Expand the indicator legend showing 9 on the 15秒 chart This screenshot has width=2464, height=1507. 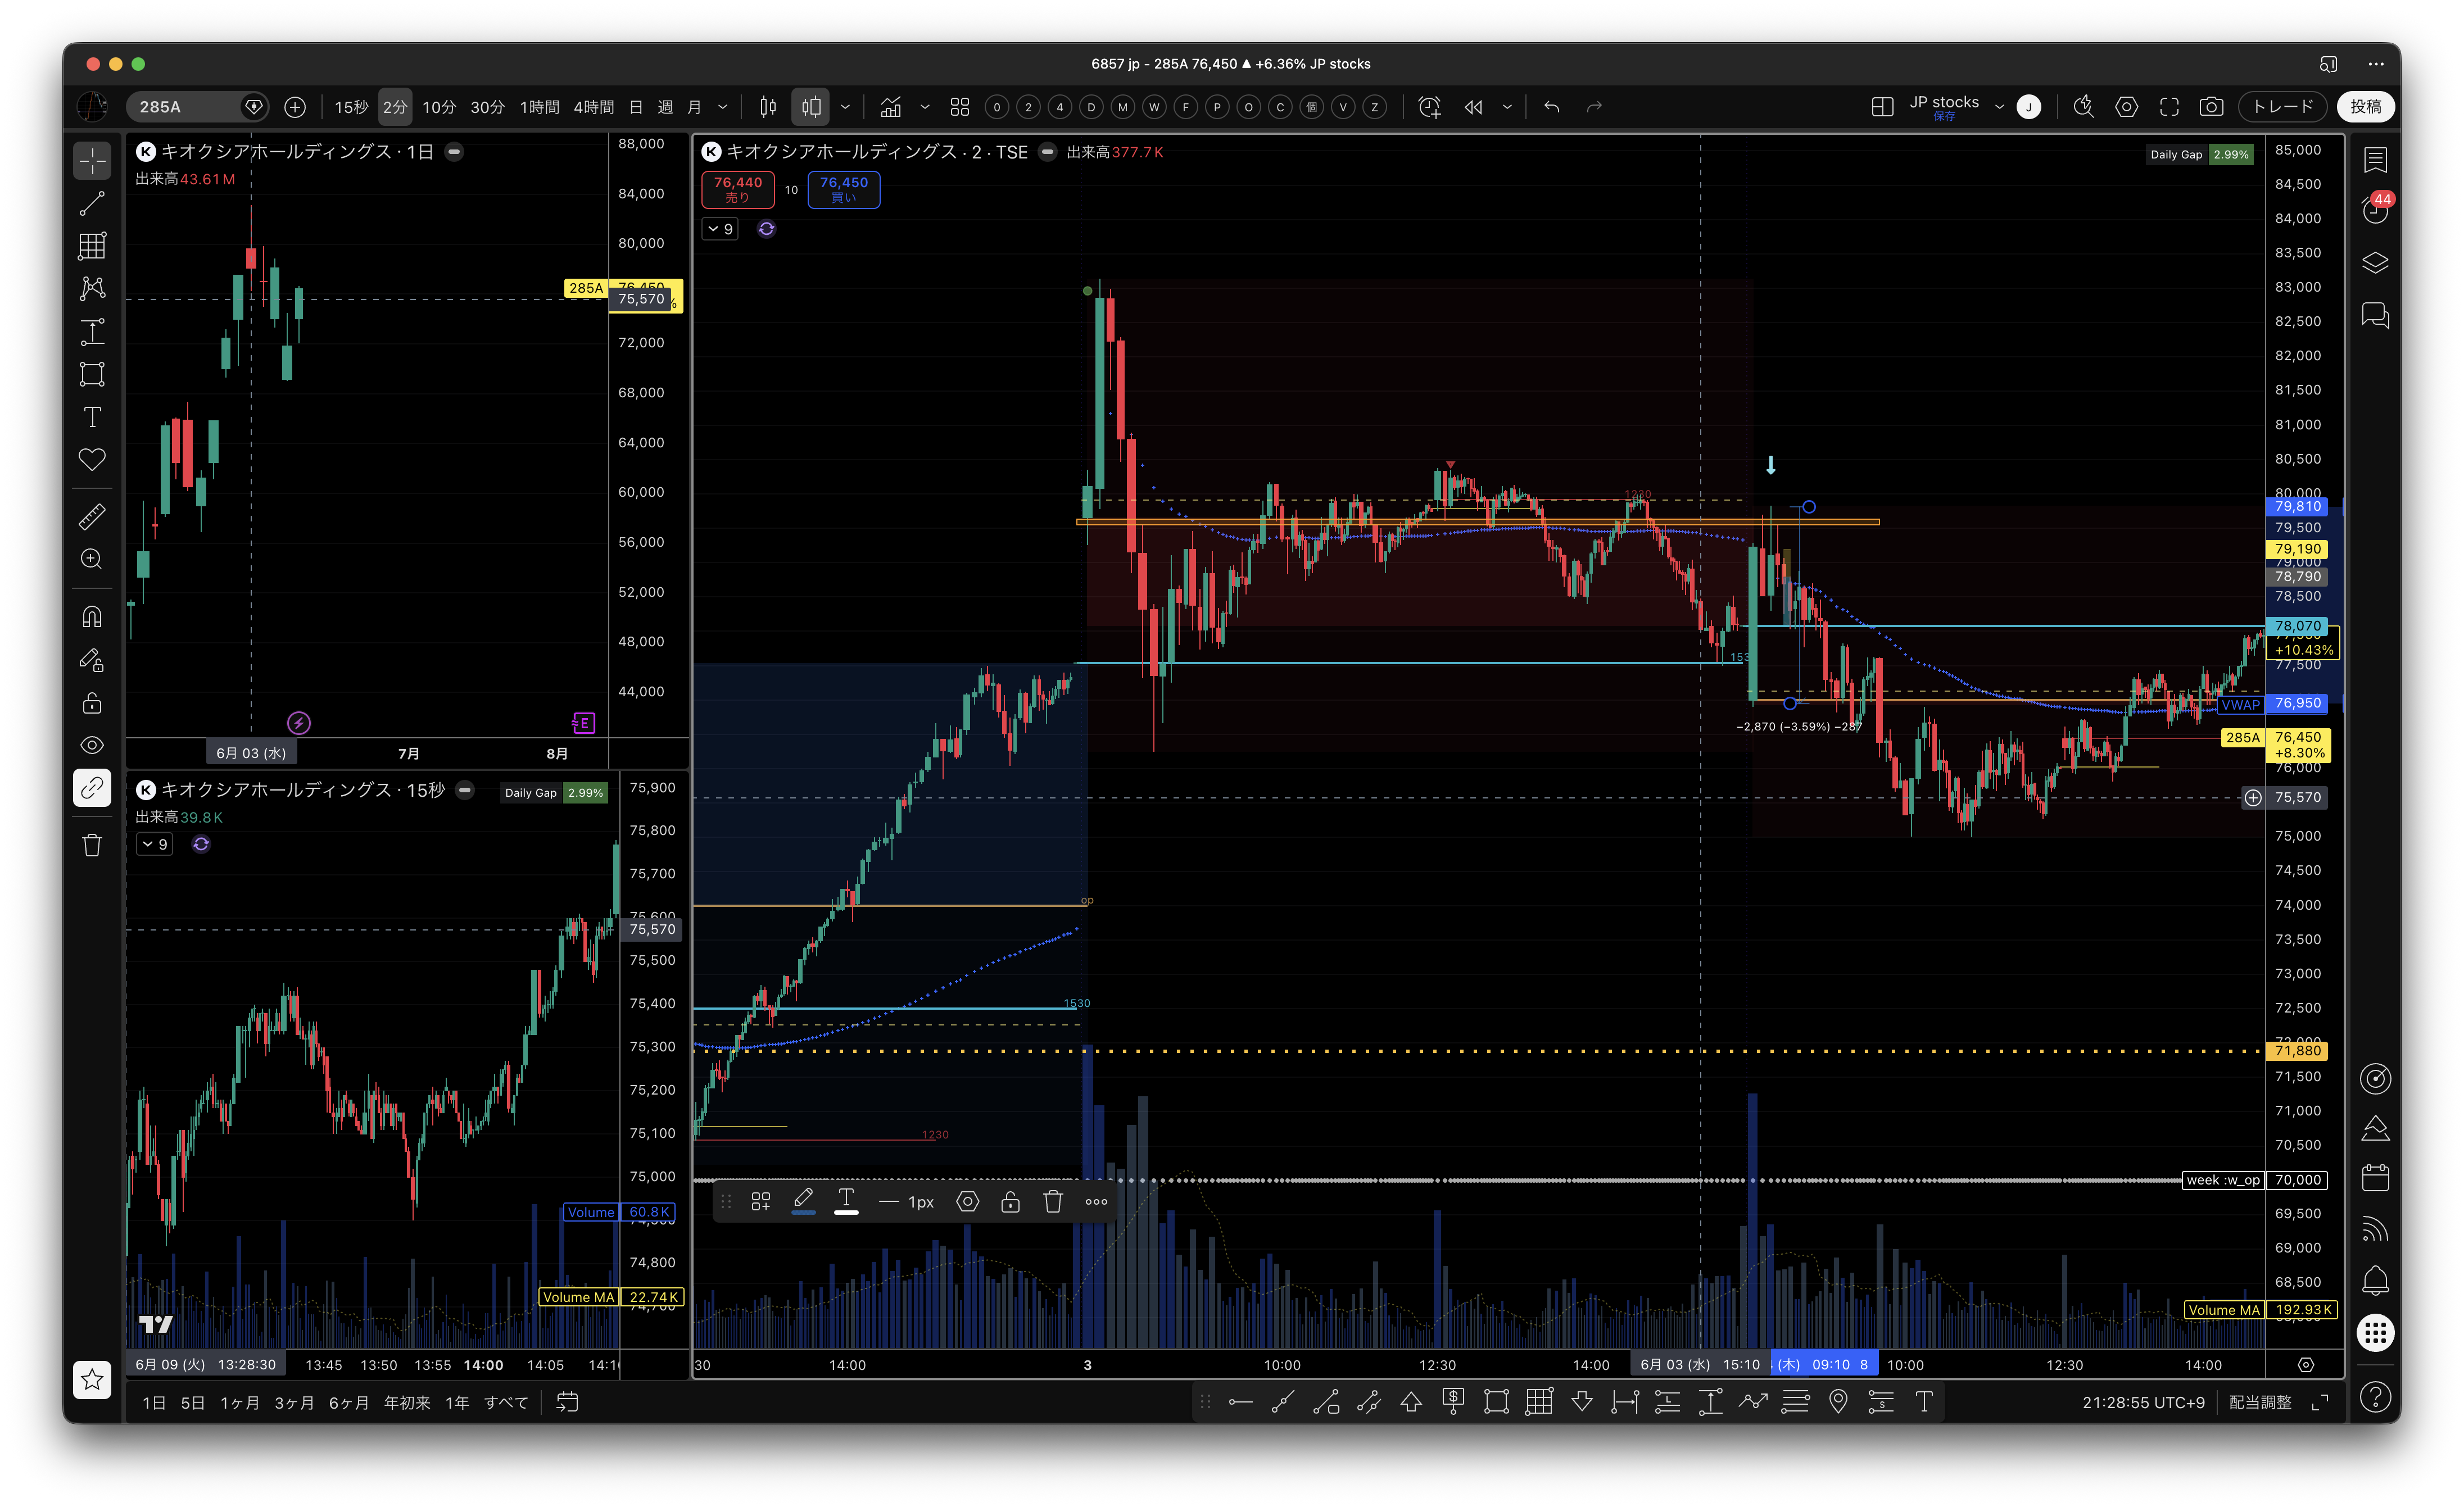(155, 844)
